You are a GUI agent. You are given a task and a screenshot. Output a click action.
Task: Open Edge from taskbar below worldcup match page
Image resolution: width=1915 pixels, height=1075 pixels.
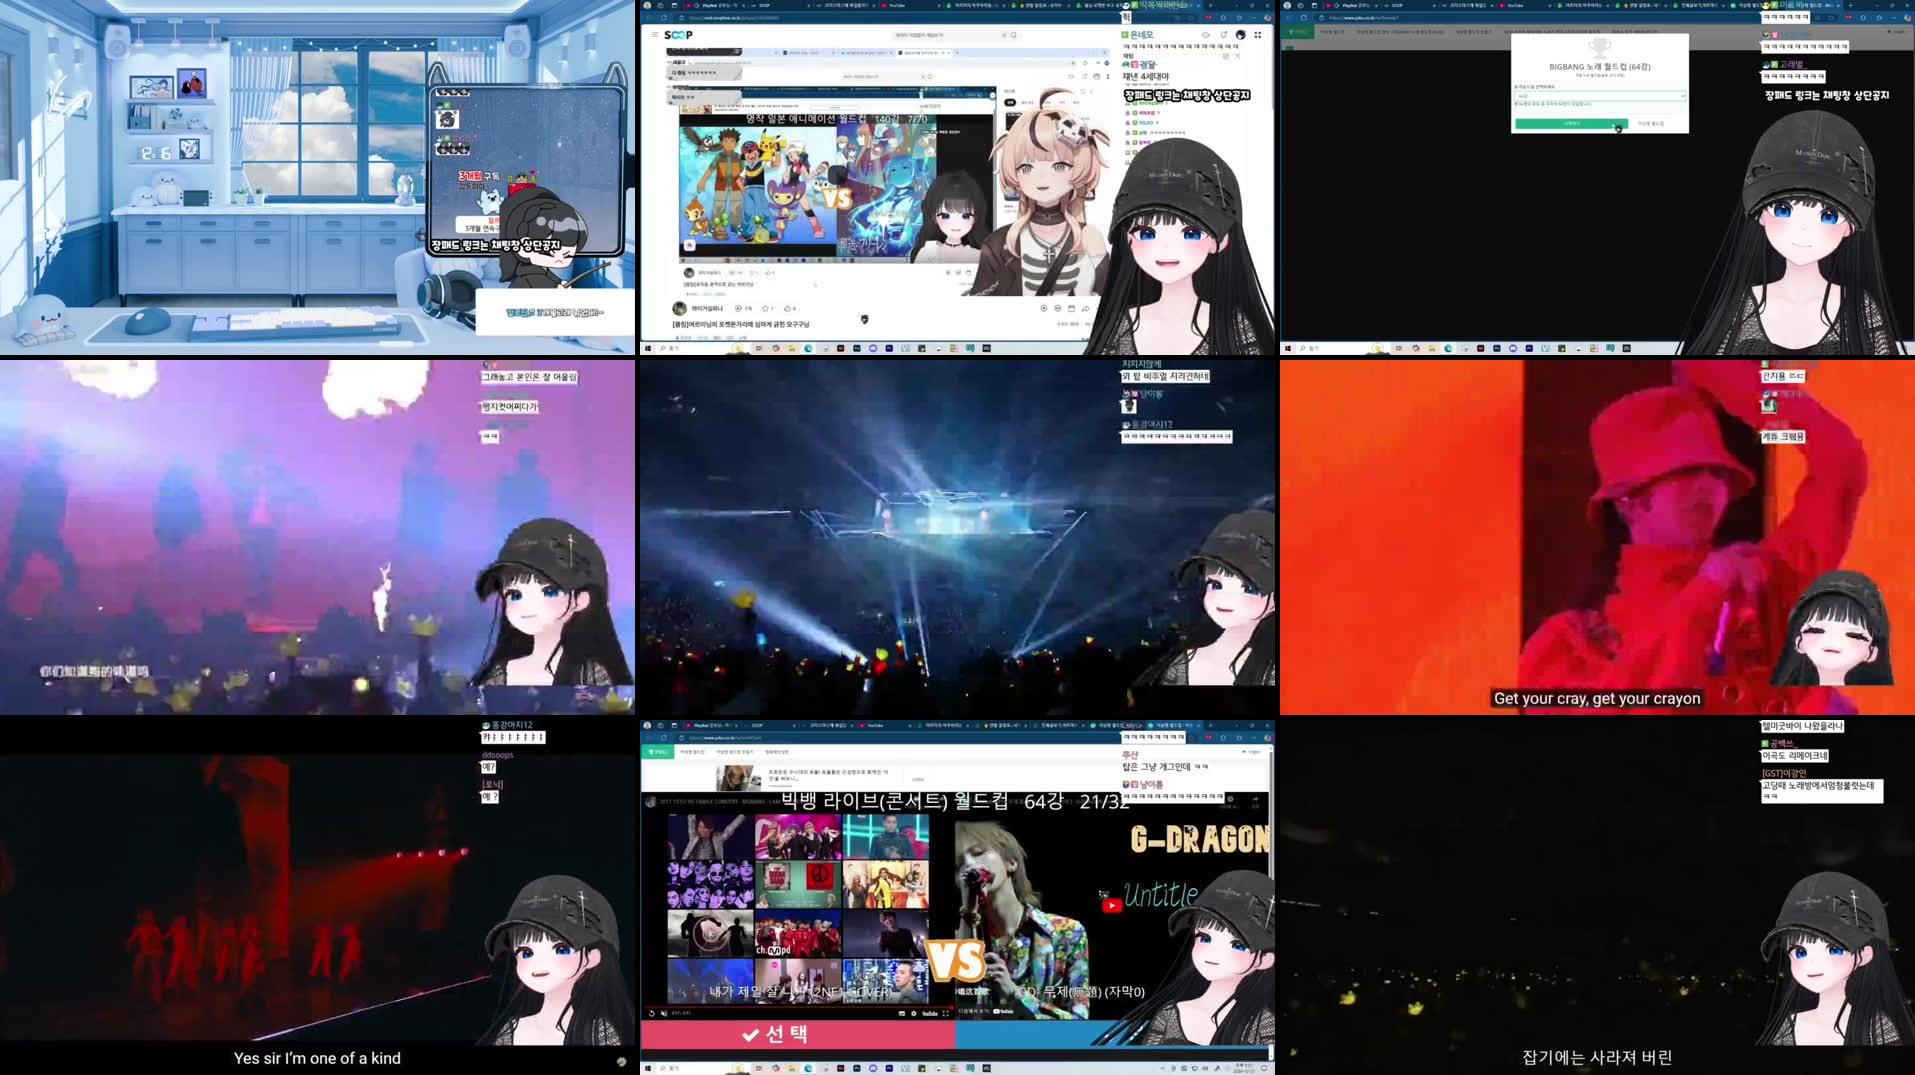808,1068
